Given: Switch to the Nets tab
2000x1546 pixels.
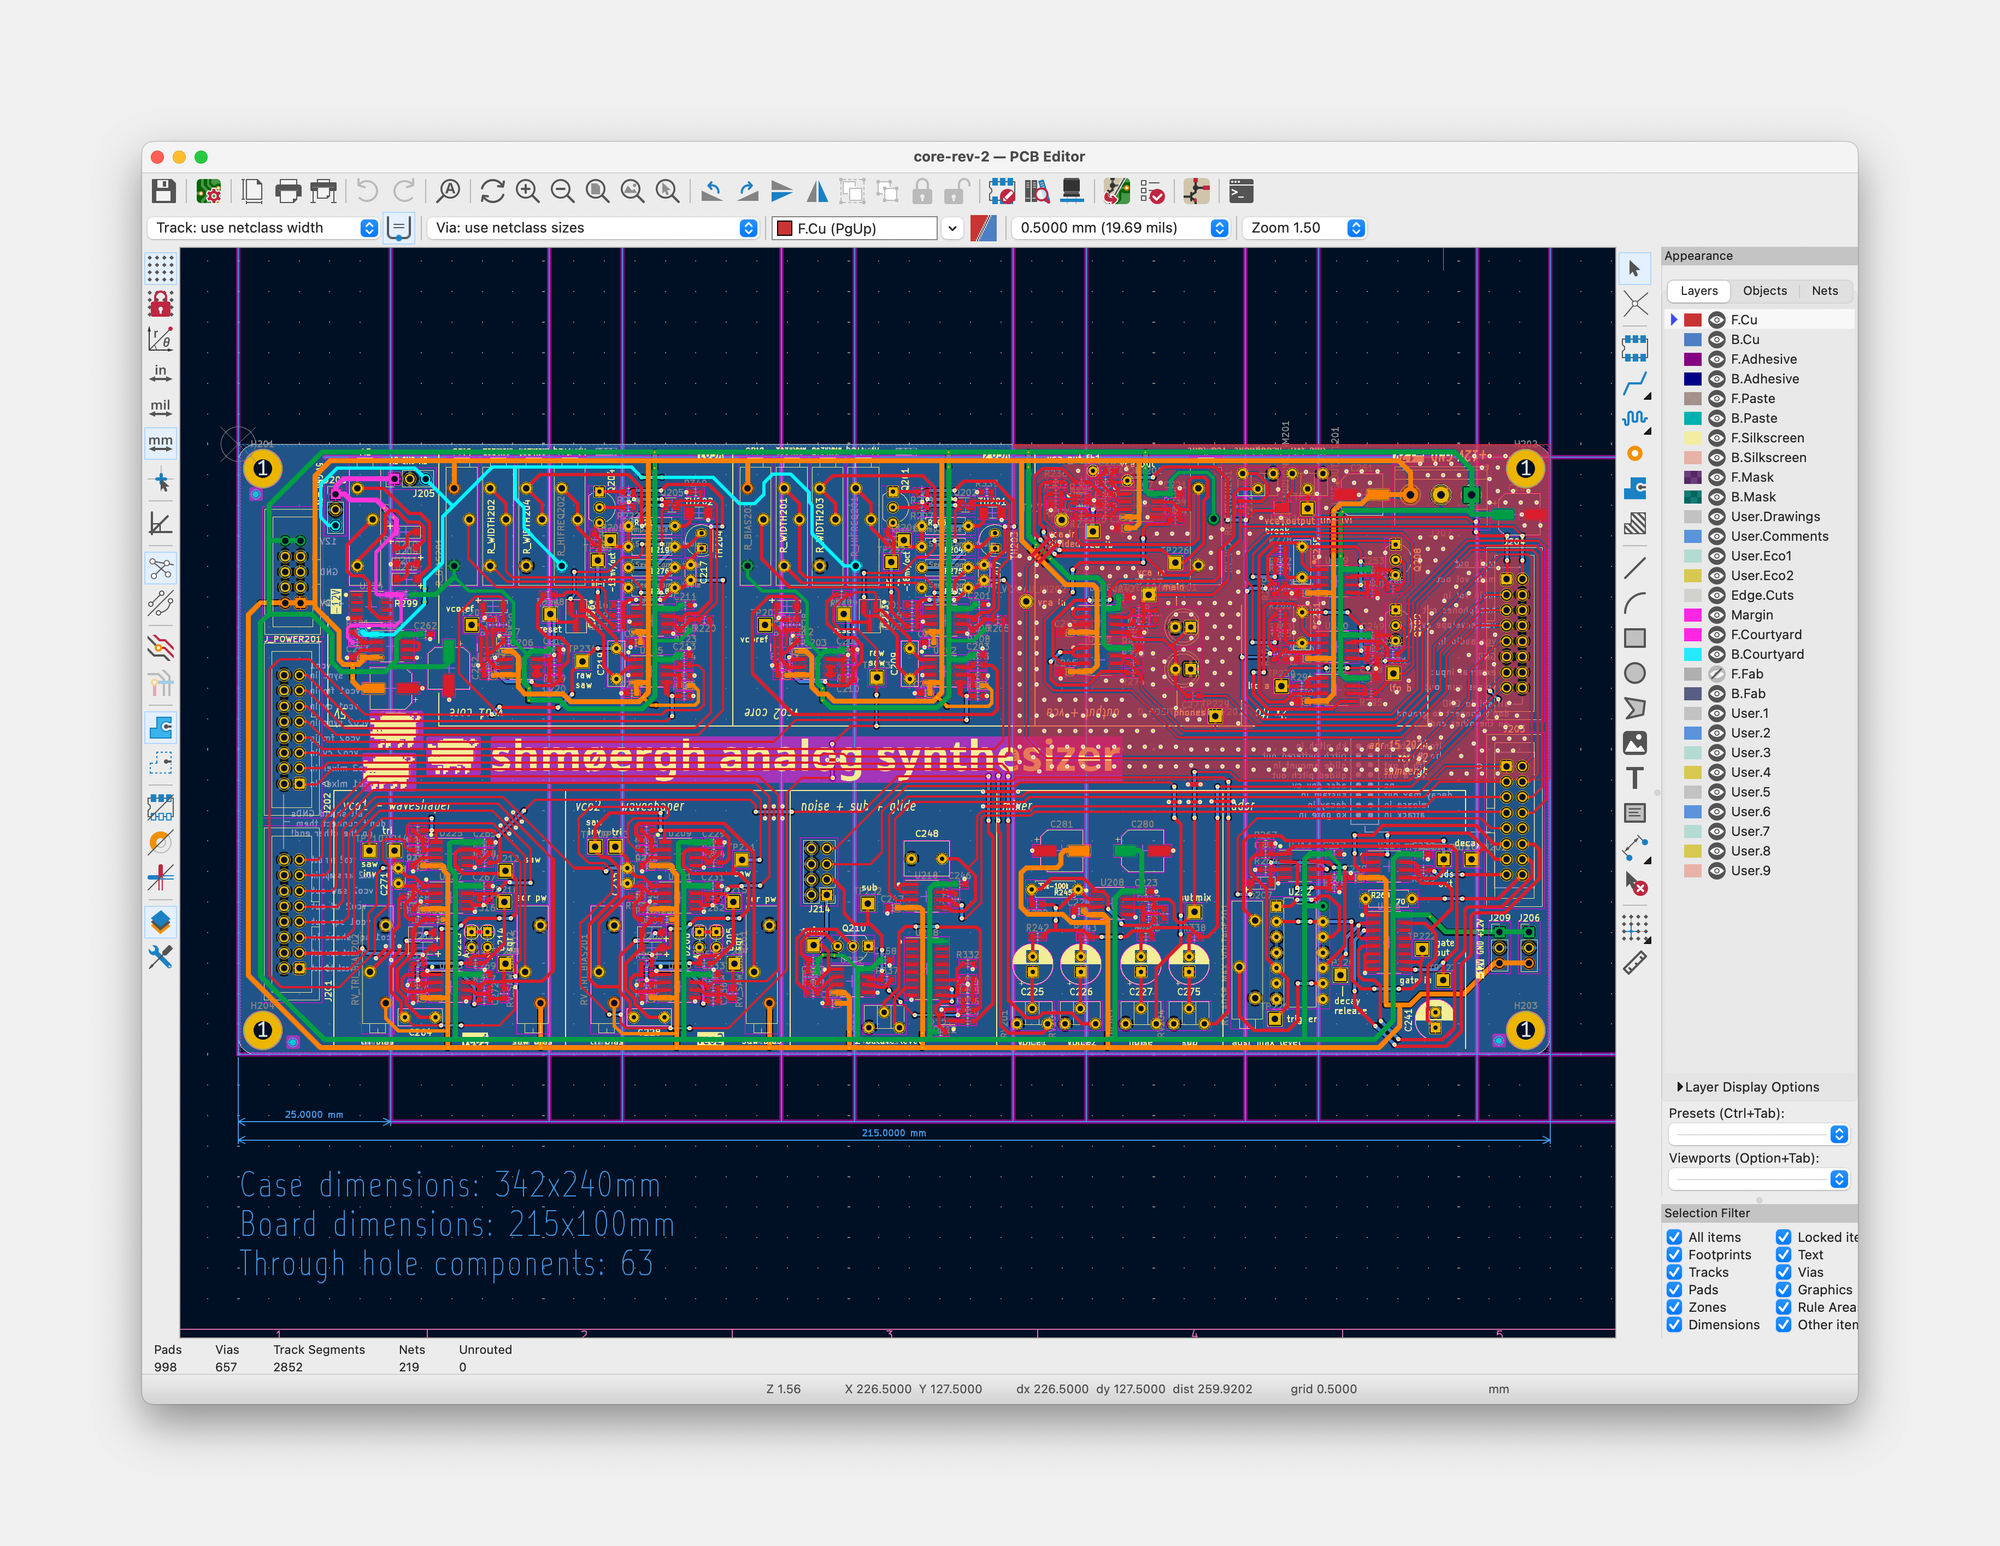Looking at the screenshot, I should (x=1824, y=291).
